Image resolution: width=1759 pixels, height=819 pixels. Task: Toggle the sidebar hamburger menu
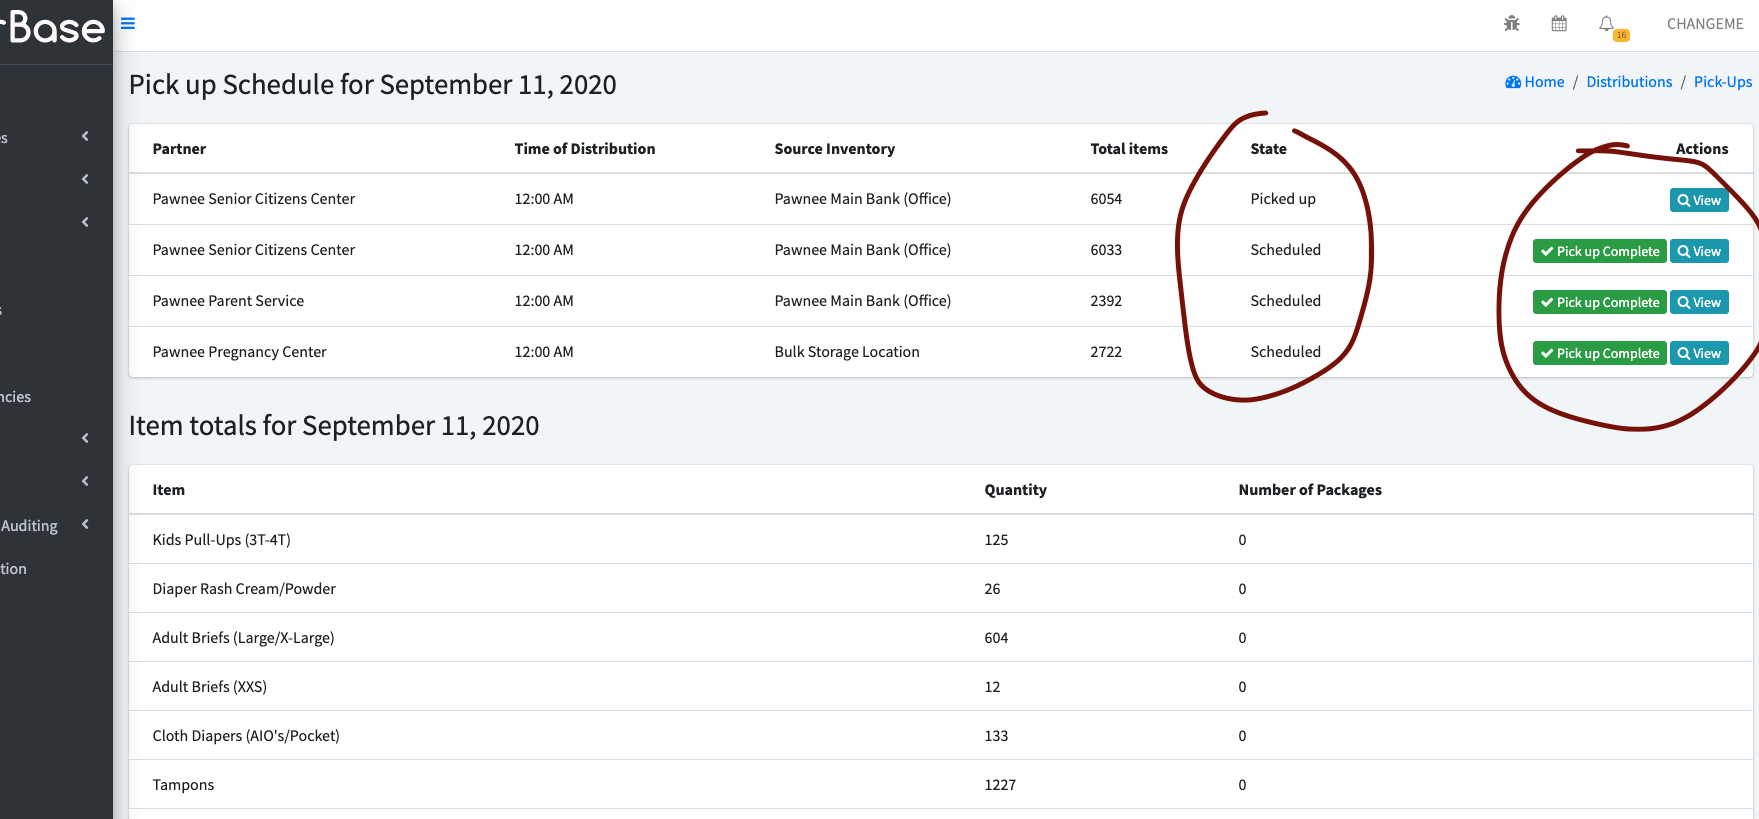tap(128, 23)
